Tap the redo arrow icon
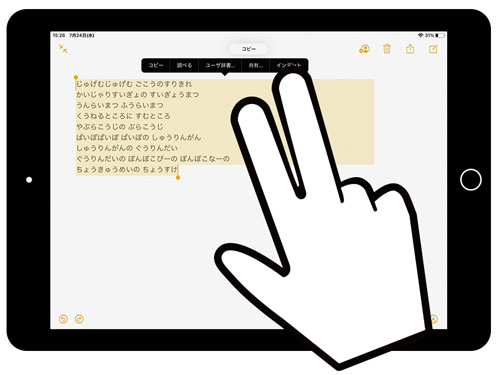The image size is (500, 375). point(79,319)
